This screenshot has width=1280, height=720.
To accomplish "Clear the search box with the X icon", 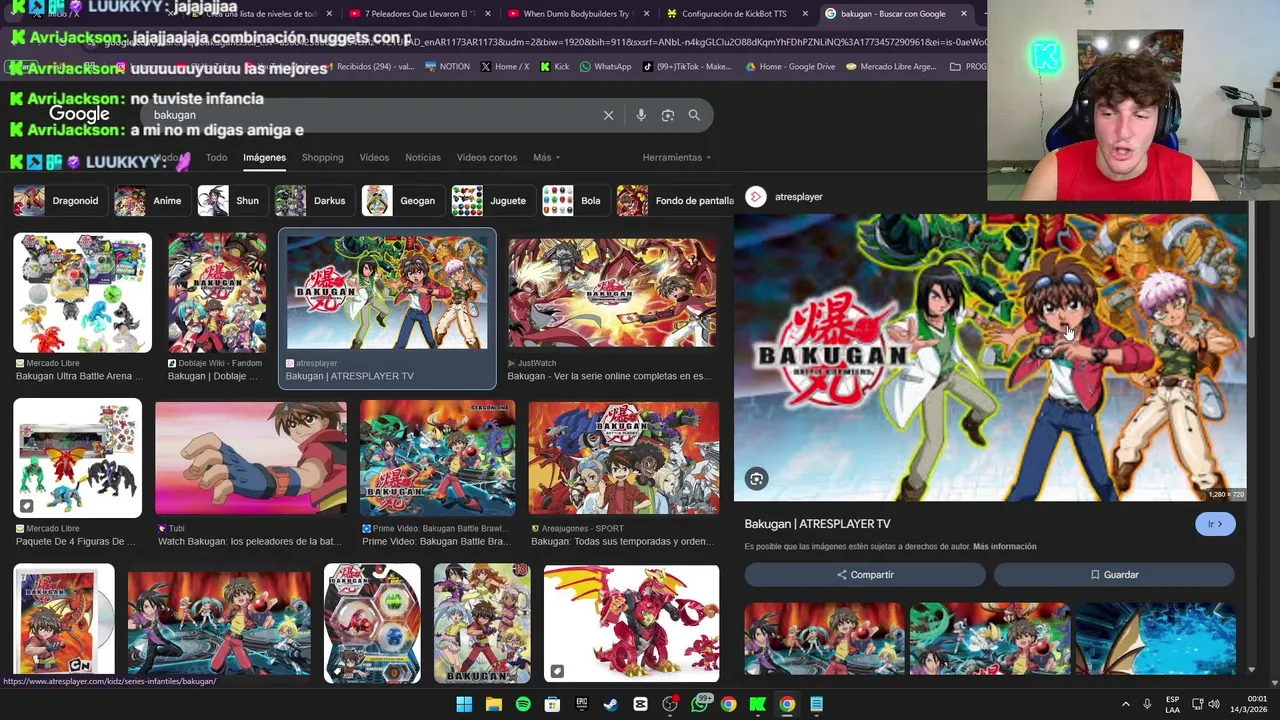I will [x=608, y=115].
